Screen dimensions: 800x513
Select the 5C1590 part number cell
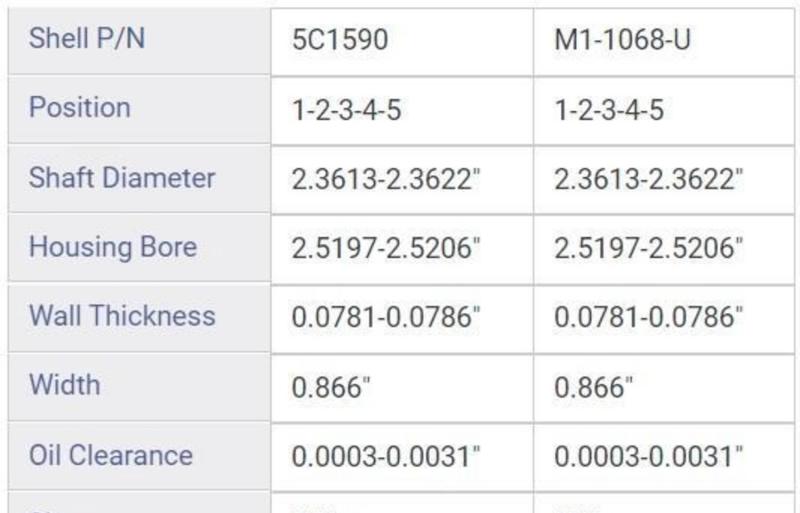point(340,40)
